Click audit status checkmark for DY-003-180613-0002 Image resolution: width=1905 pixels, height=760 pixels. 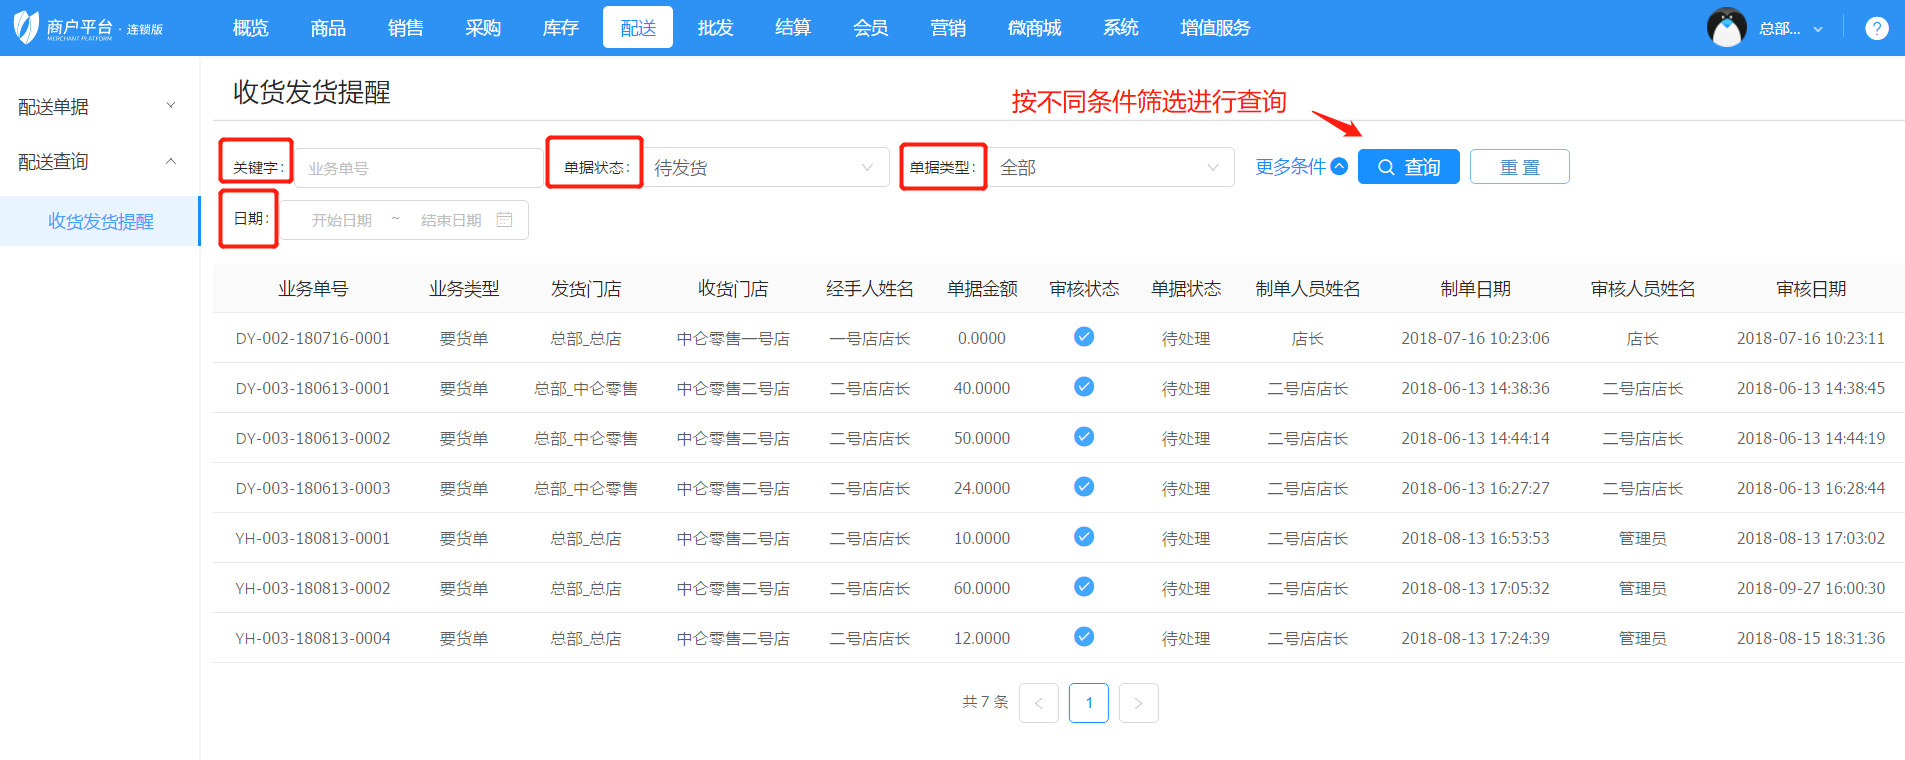point(1083,437)
